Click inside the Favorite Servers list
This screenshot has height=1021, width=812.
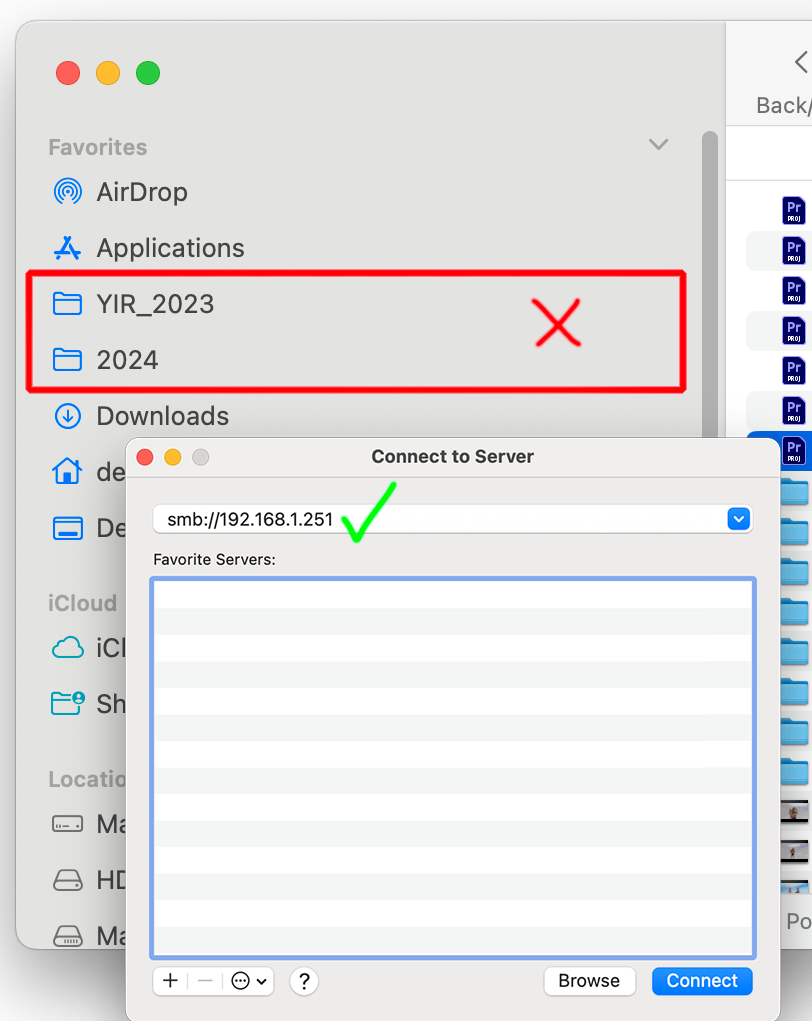point(453,768)
